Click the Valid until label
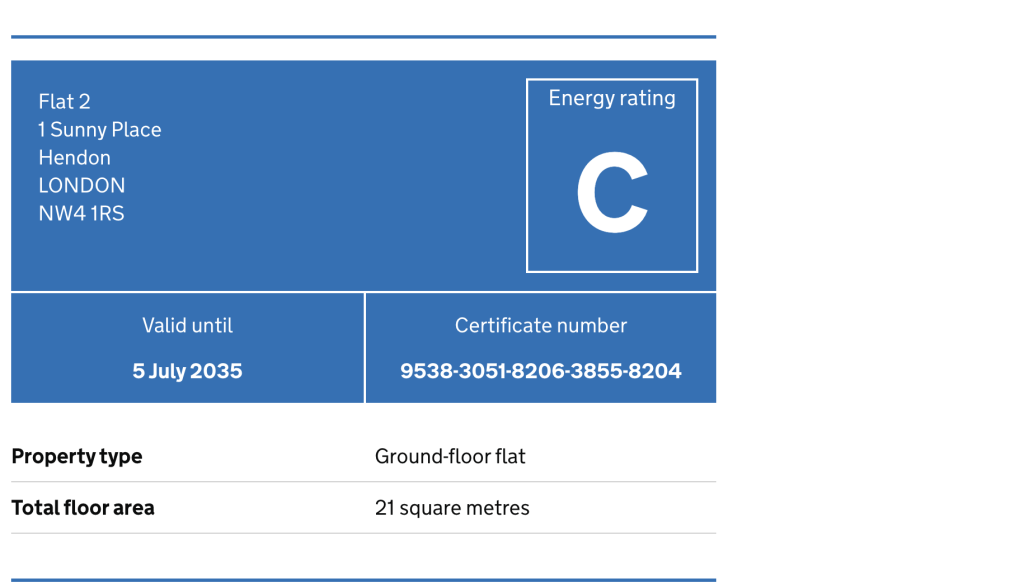 click(187, 325)
